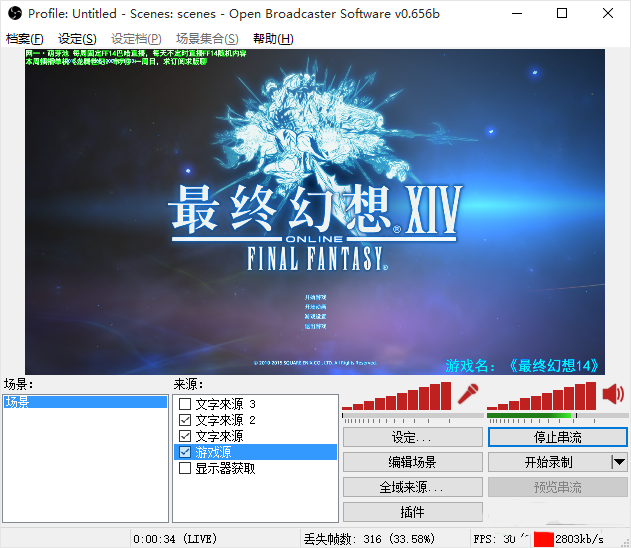The height and width of the screenshot is (548, 631).
Task: Select the 游戏源 source row
Action: (256, 452)
